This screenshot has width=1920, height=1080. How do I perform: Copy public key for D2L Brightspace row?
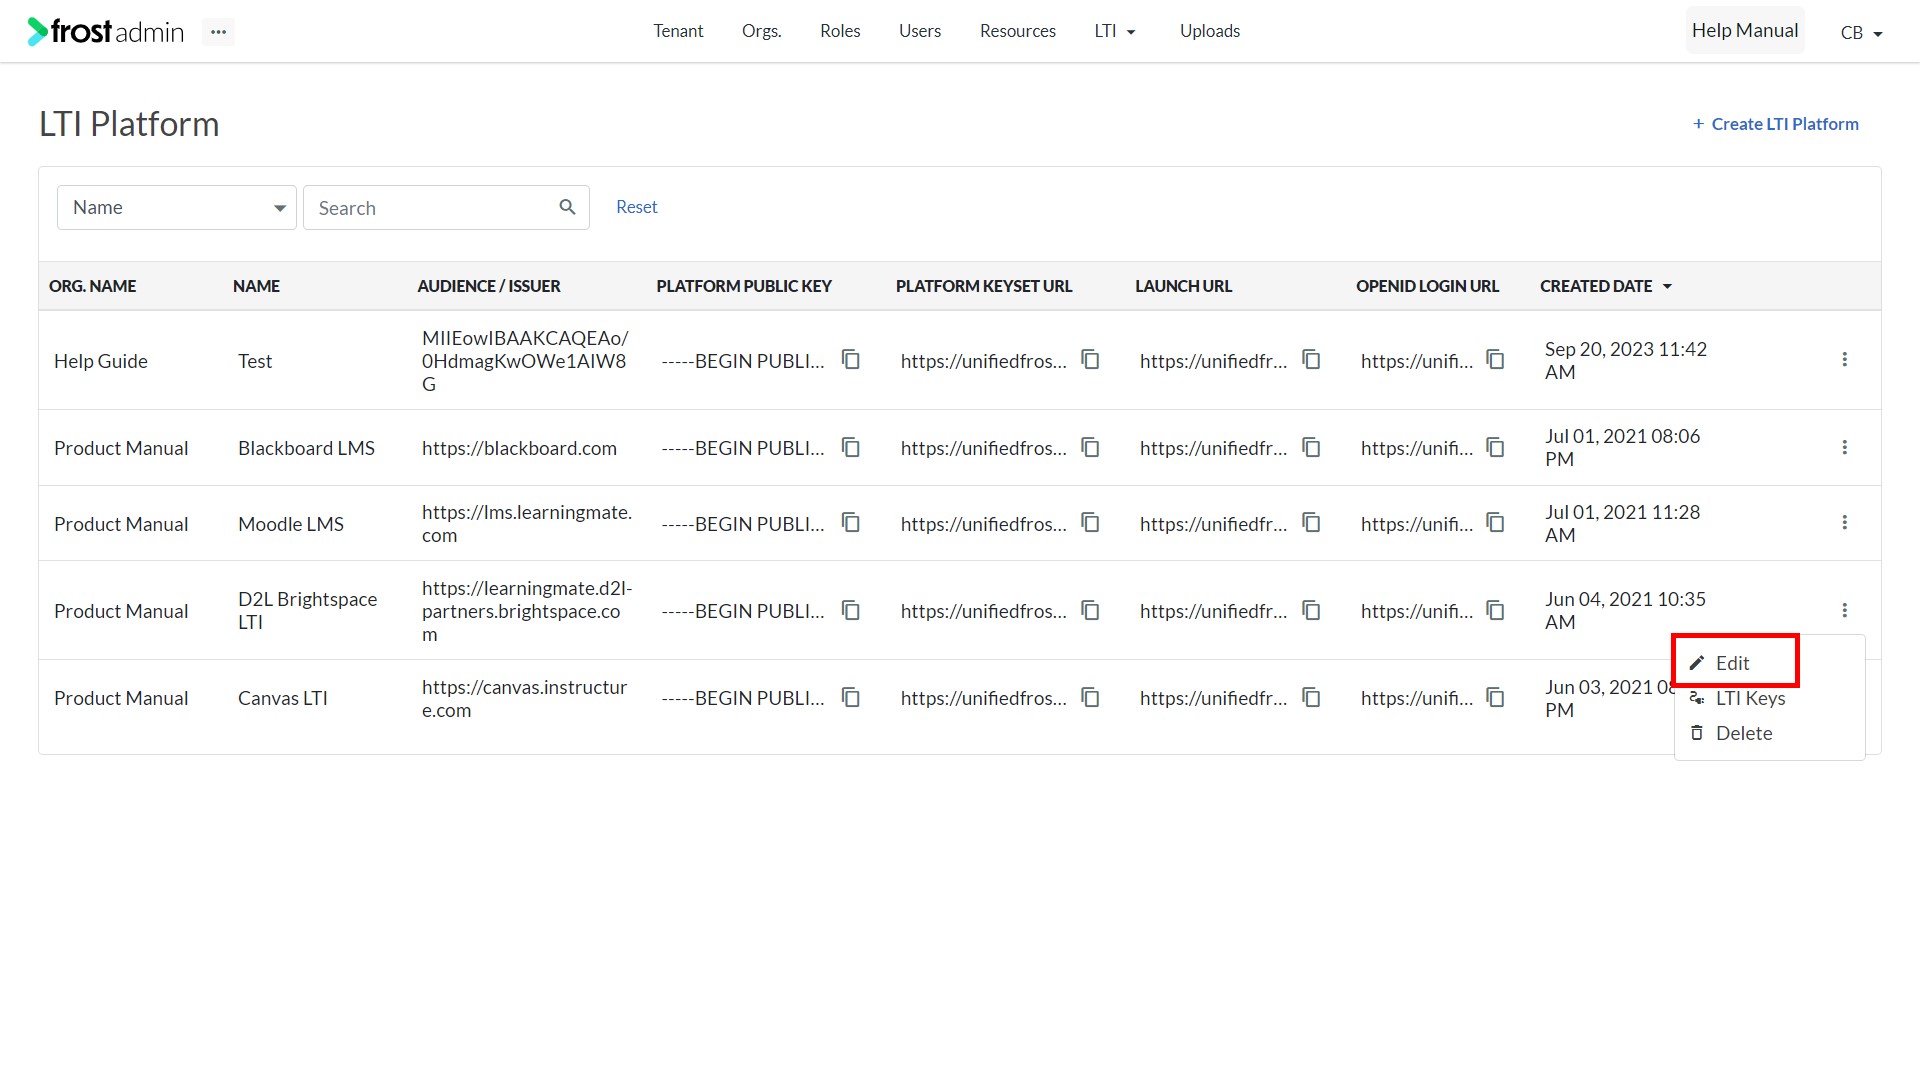[851, 610]
